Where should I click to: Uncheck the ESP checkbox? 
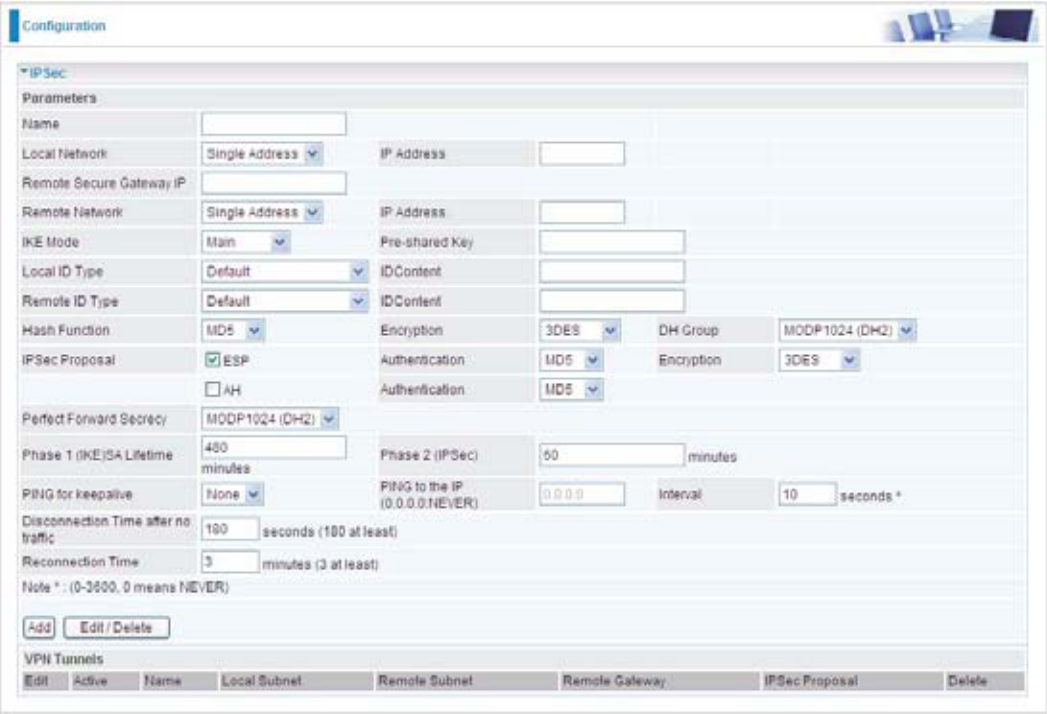pos(212,360)
